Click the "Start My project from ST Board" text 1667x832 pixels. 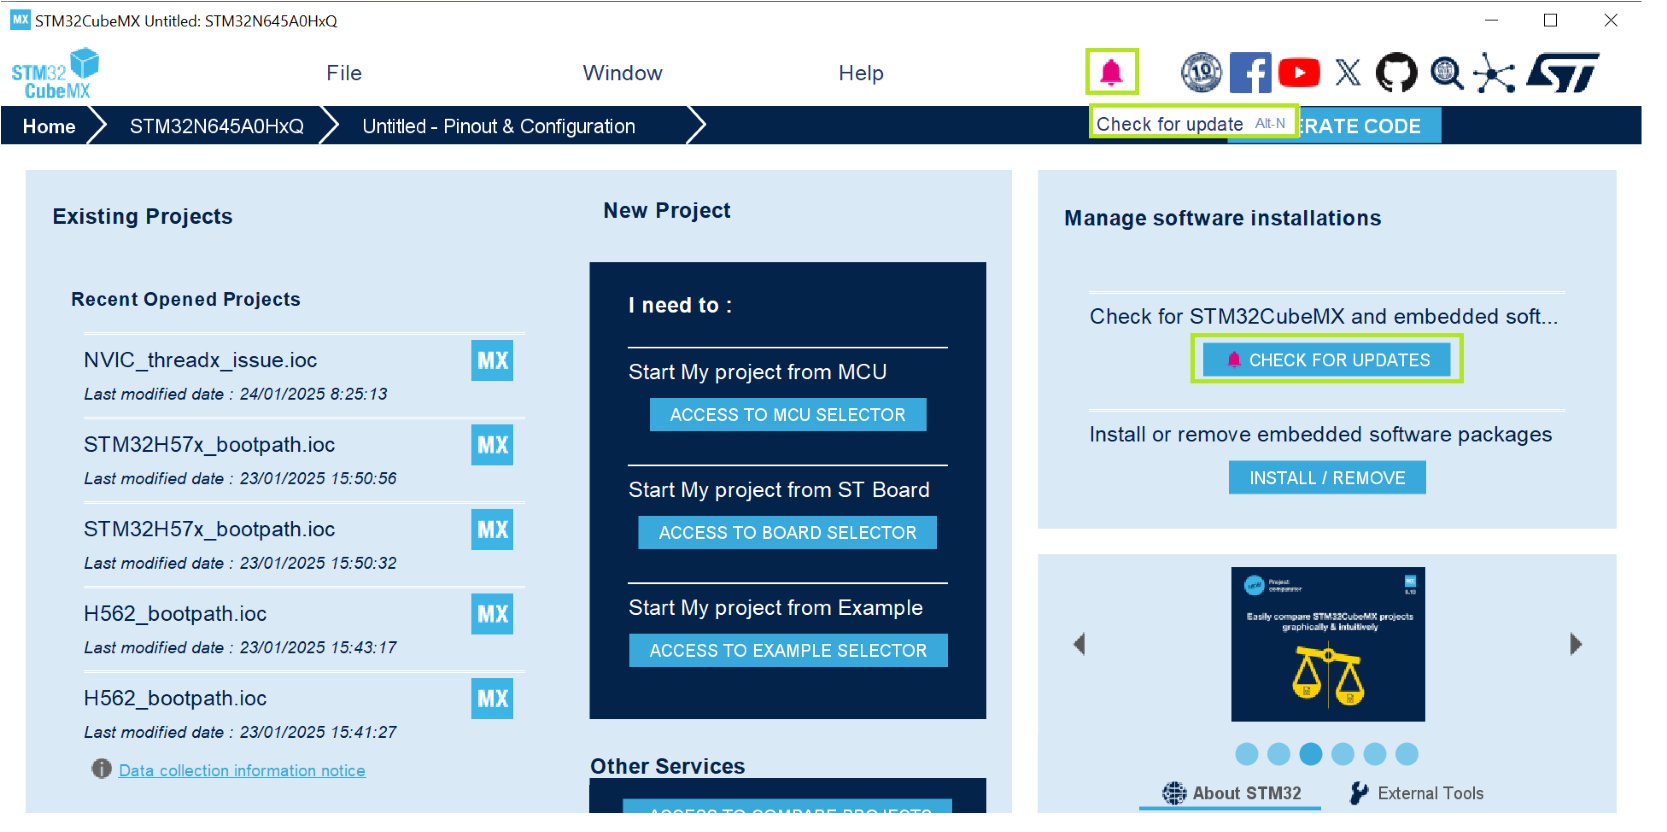click(x=779, y=490)
